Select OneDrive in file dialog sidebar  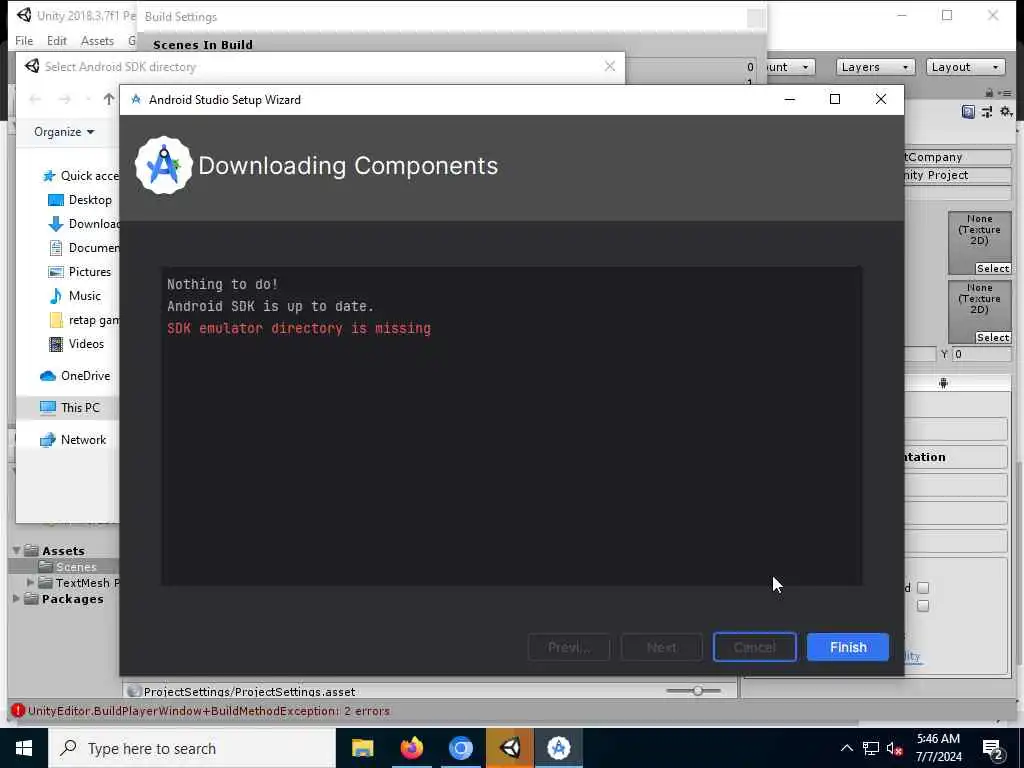75,376
